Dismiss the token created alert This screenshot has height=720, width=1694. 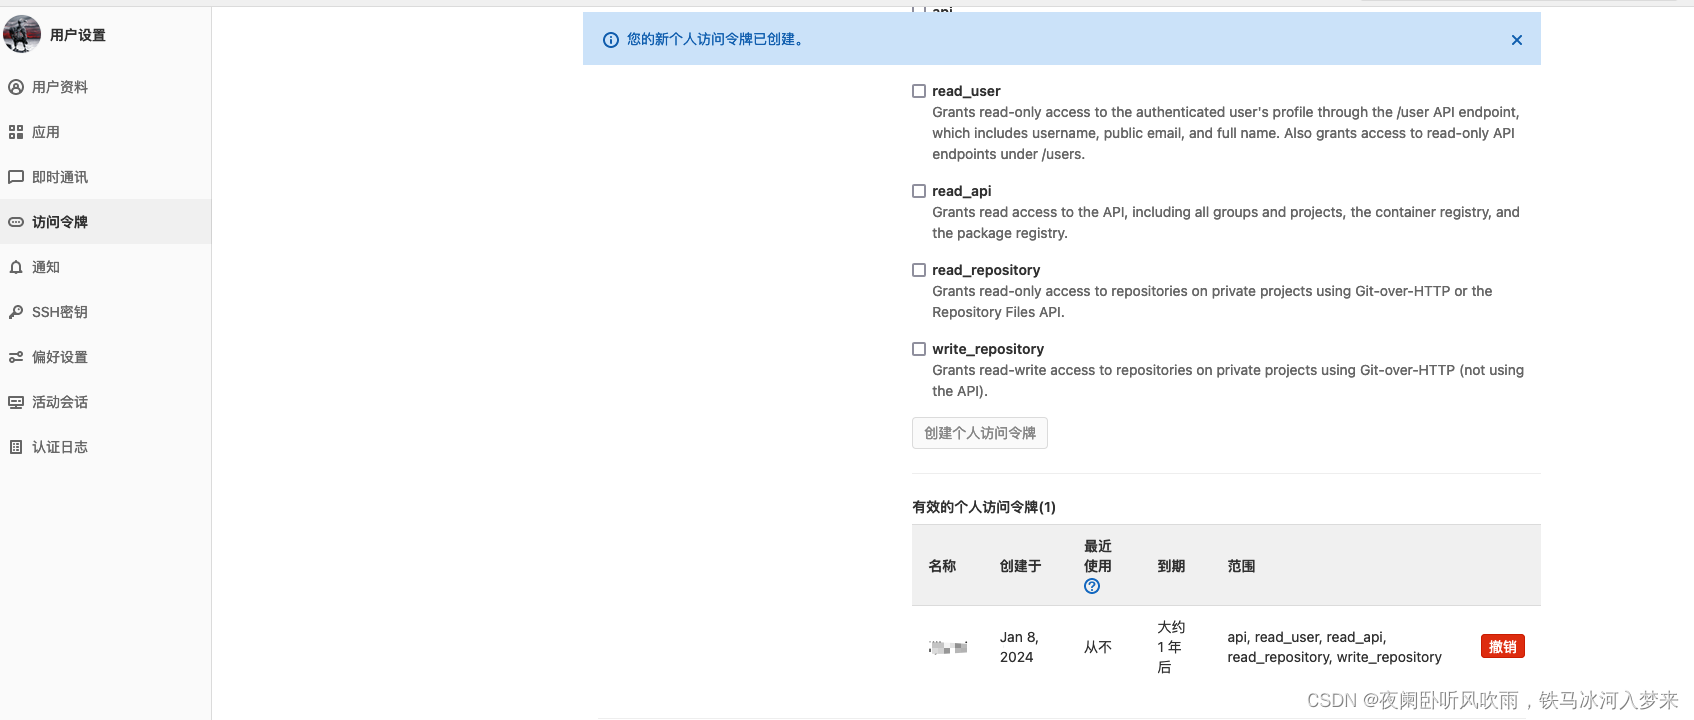pos(1517,40)
